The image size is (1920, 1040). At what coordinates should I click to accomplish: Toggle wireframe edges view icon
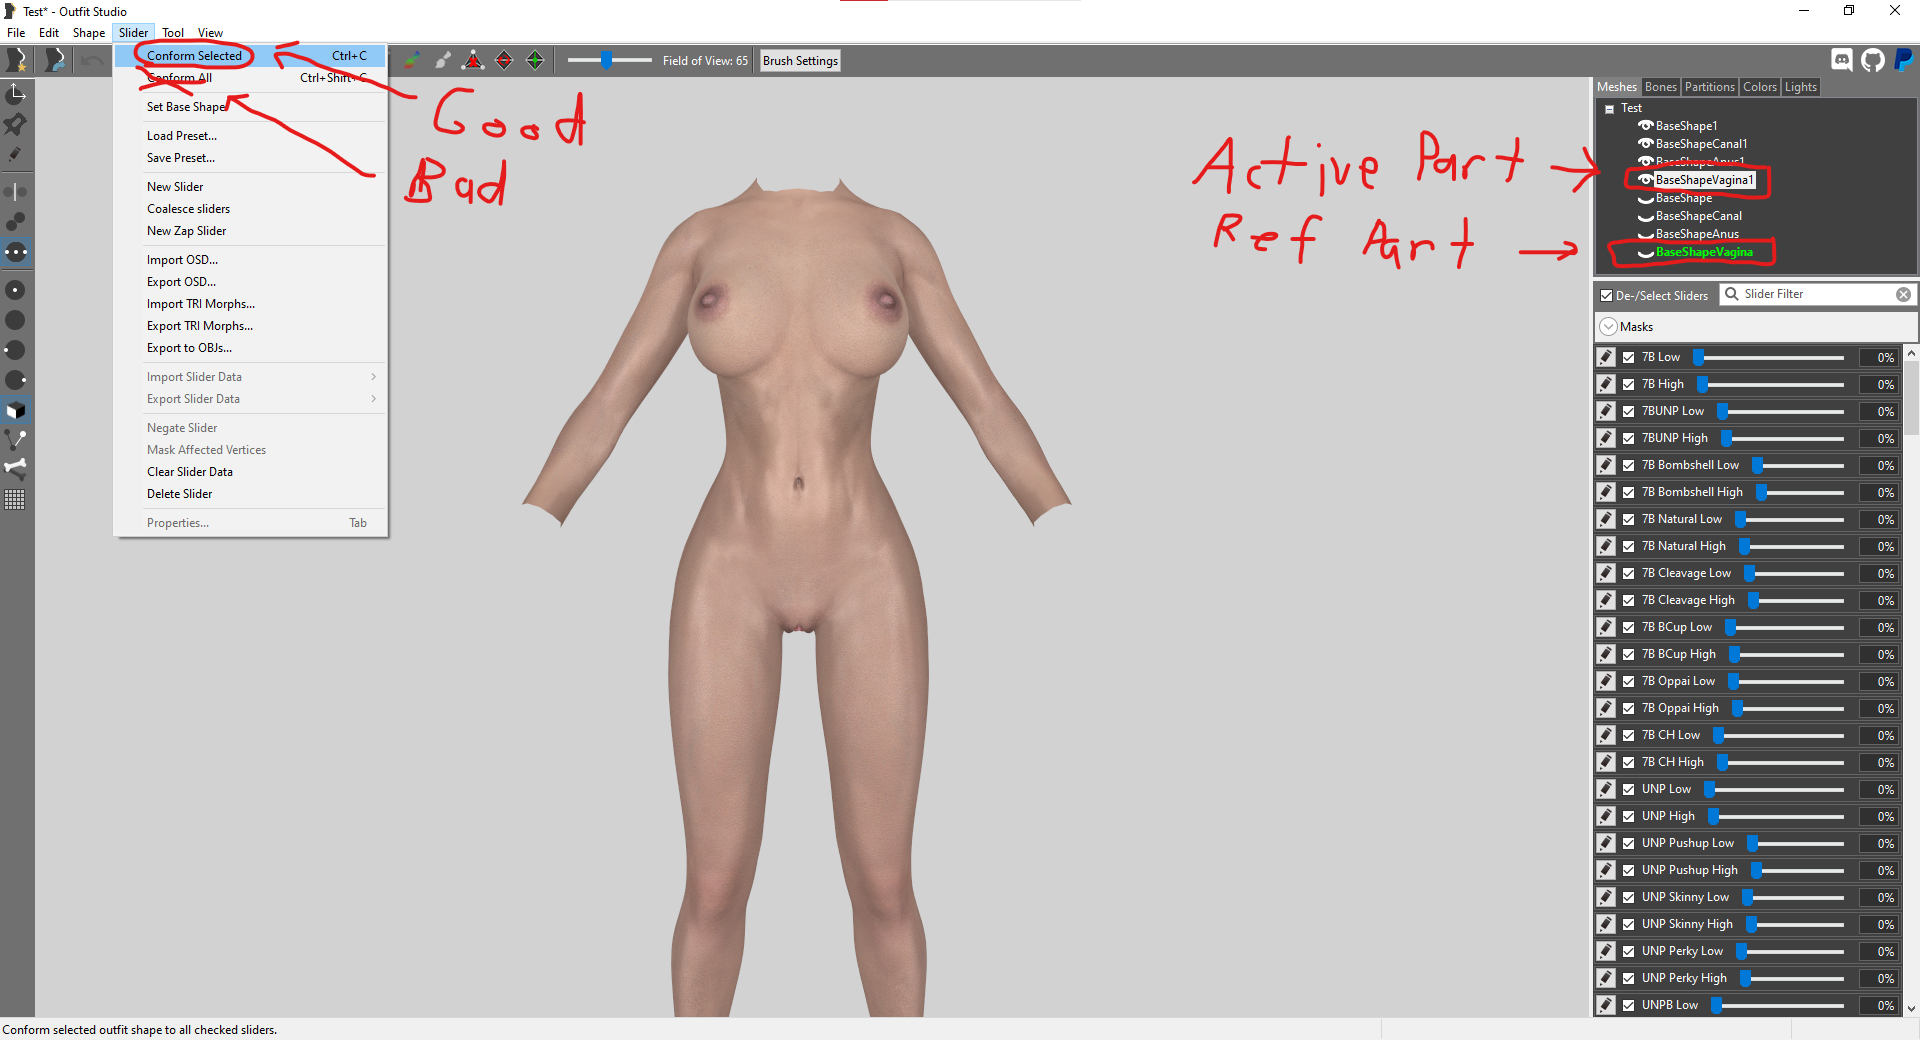click(16, 439)
